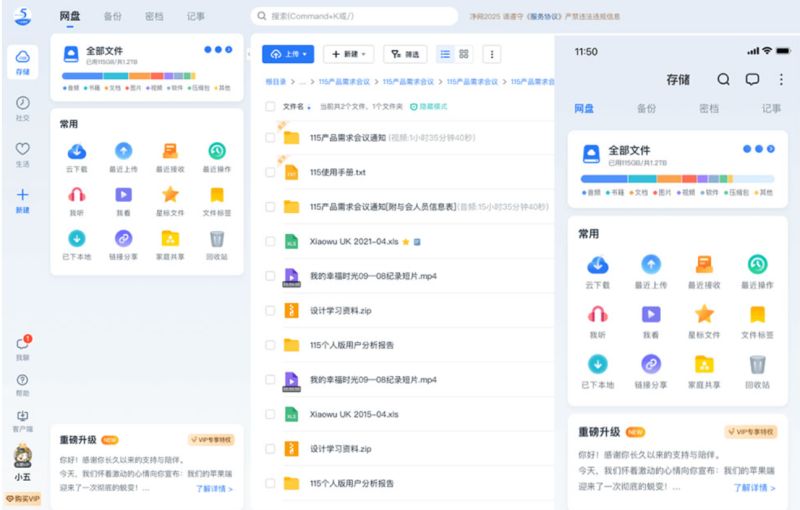Expand the 上传 upload dropdown
This screenshot has height=510, width=800.
click(288, 54)
